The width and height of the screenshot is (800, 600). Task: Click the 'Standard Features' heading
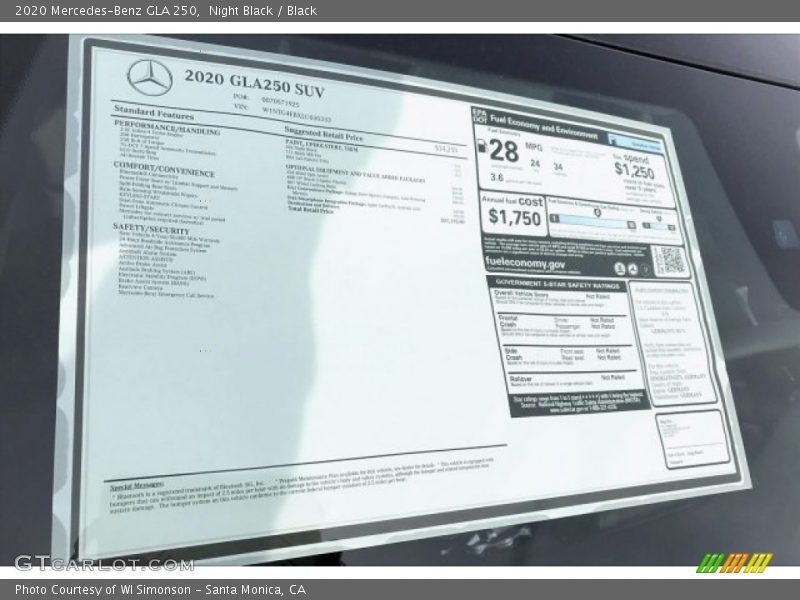[x=154, y=112]
